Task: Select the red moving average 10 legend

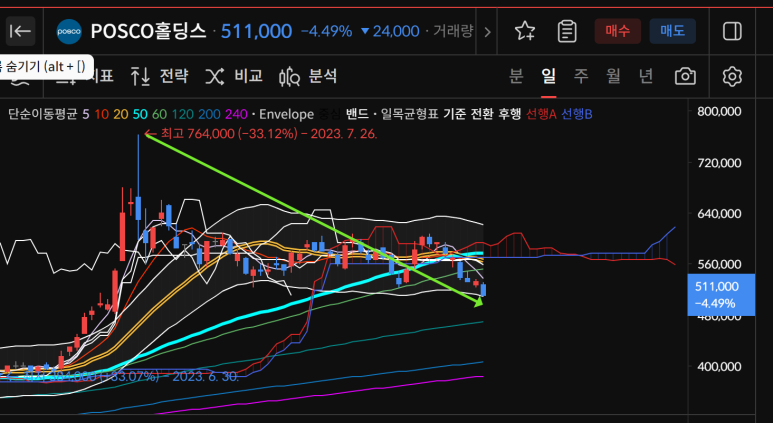Action: pyautogui.click(x=101, y=114)
